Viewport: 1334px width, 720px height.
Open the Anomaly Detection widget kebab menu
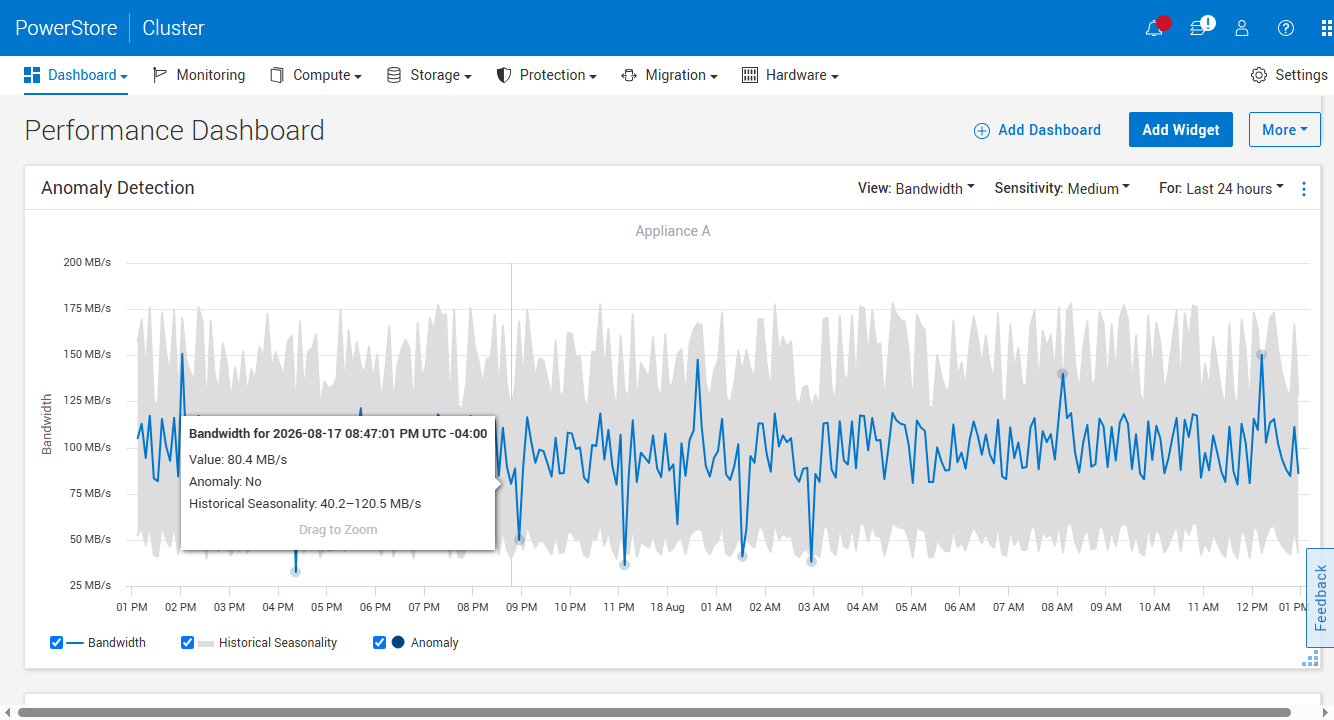point(1303,189)
